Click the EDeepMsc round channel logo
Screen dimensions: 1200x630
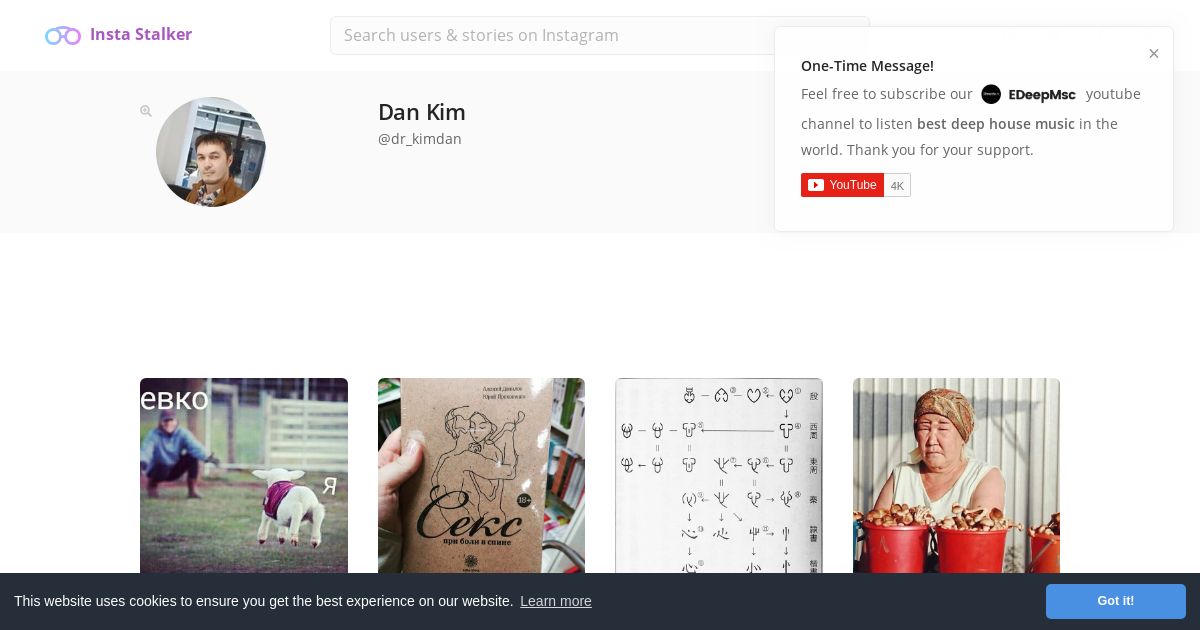[991, 94]
